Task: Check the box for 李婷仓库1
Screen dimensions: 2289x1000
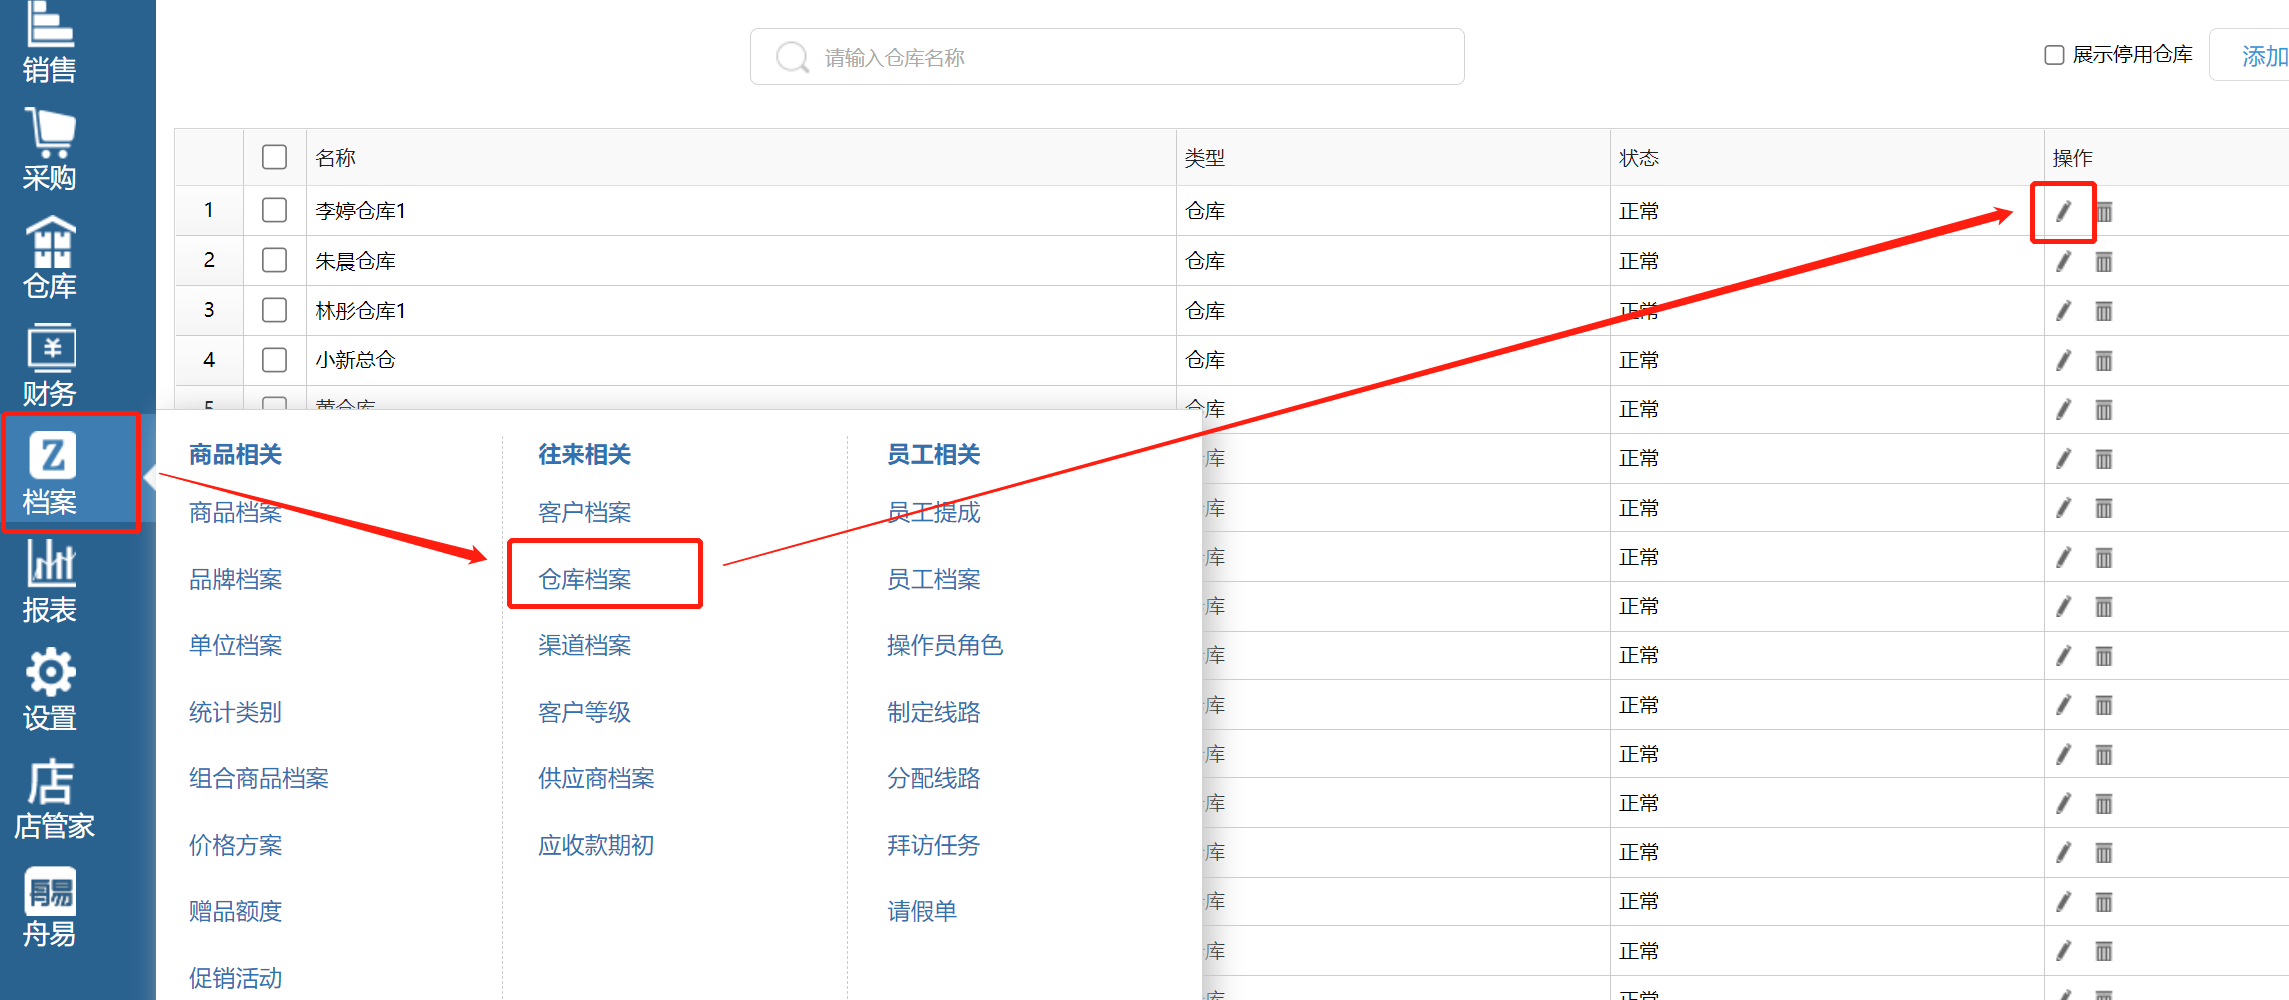Action: pos(274,210)
